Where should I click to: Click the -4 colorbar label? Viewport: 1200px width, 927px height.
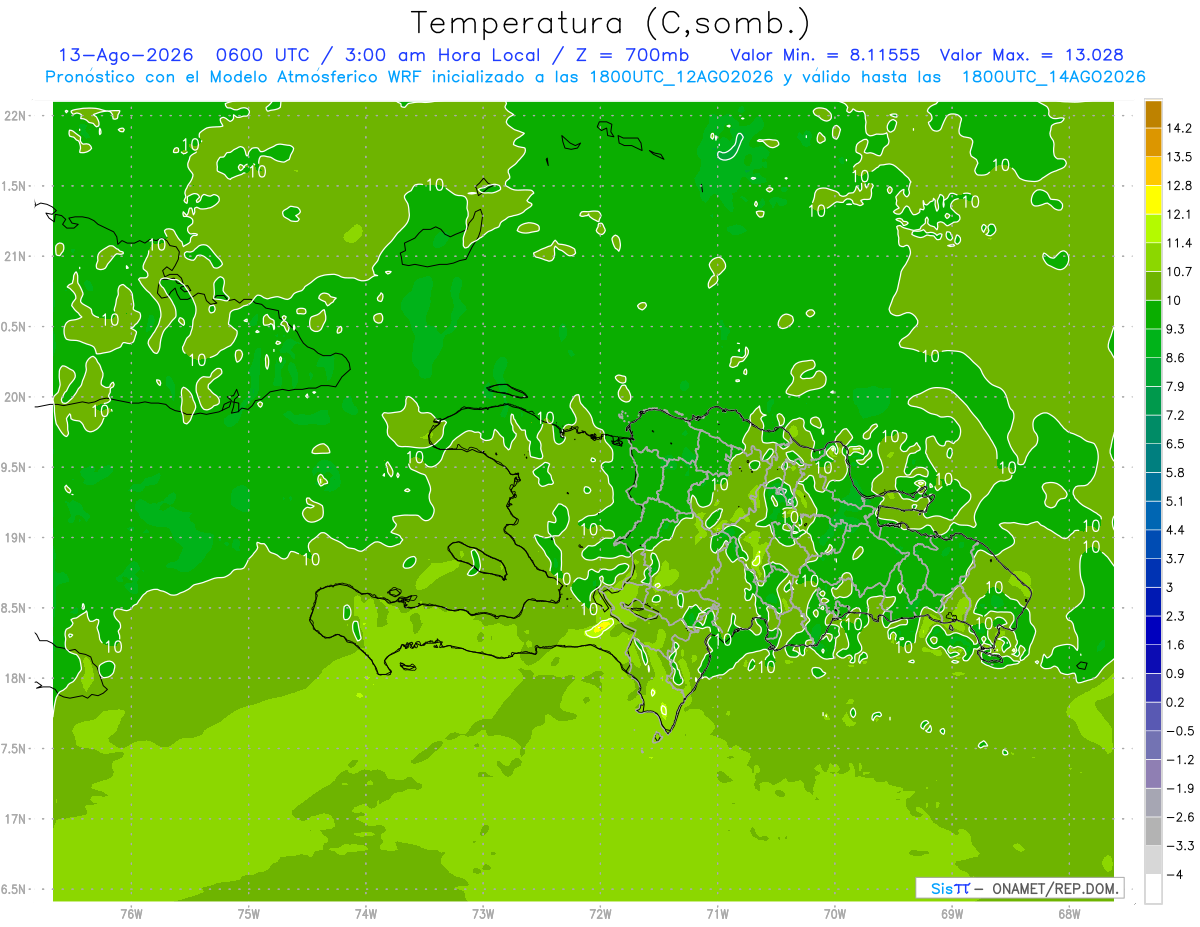[x=1174, y=874]
